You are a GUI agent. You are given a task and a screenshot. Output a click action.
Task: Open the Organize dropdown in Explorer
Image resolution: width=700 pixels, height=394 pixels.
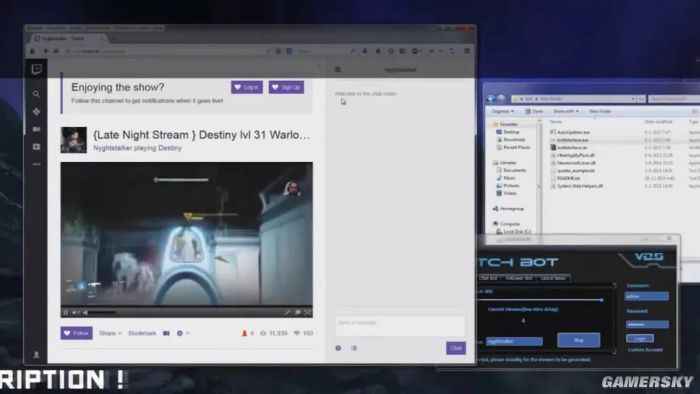point(502,111)
